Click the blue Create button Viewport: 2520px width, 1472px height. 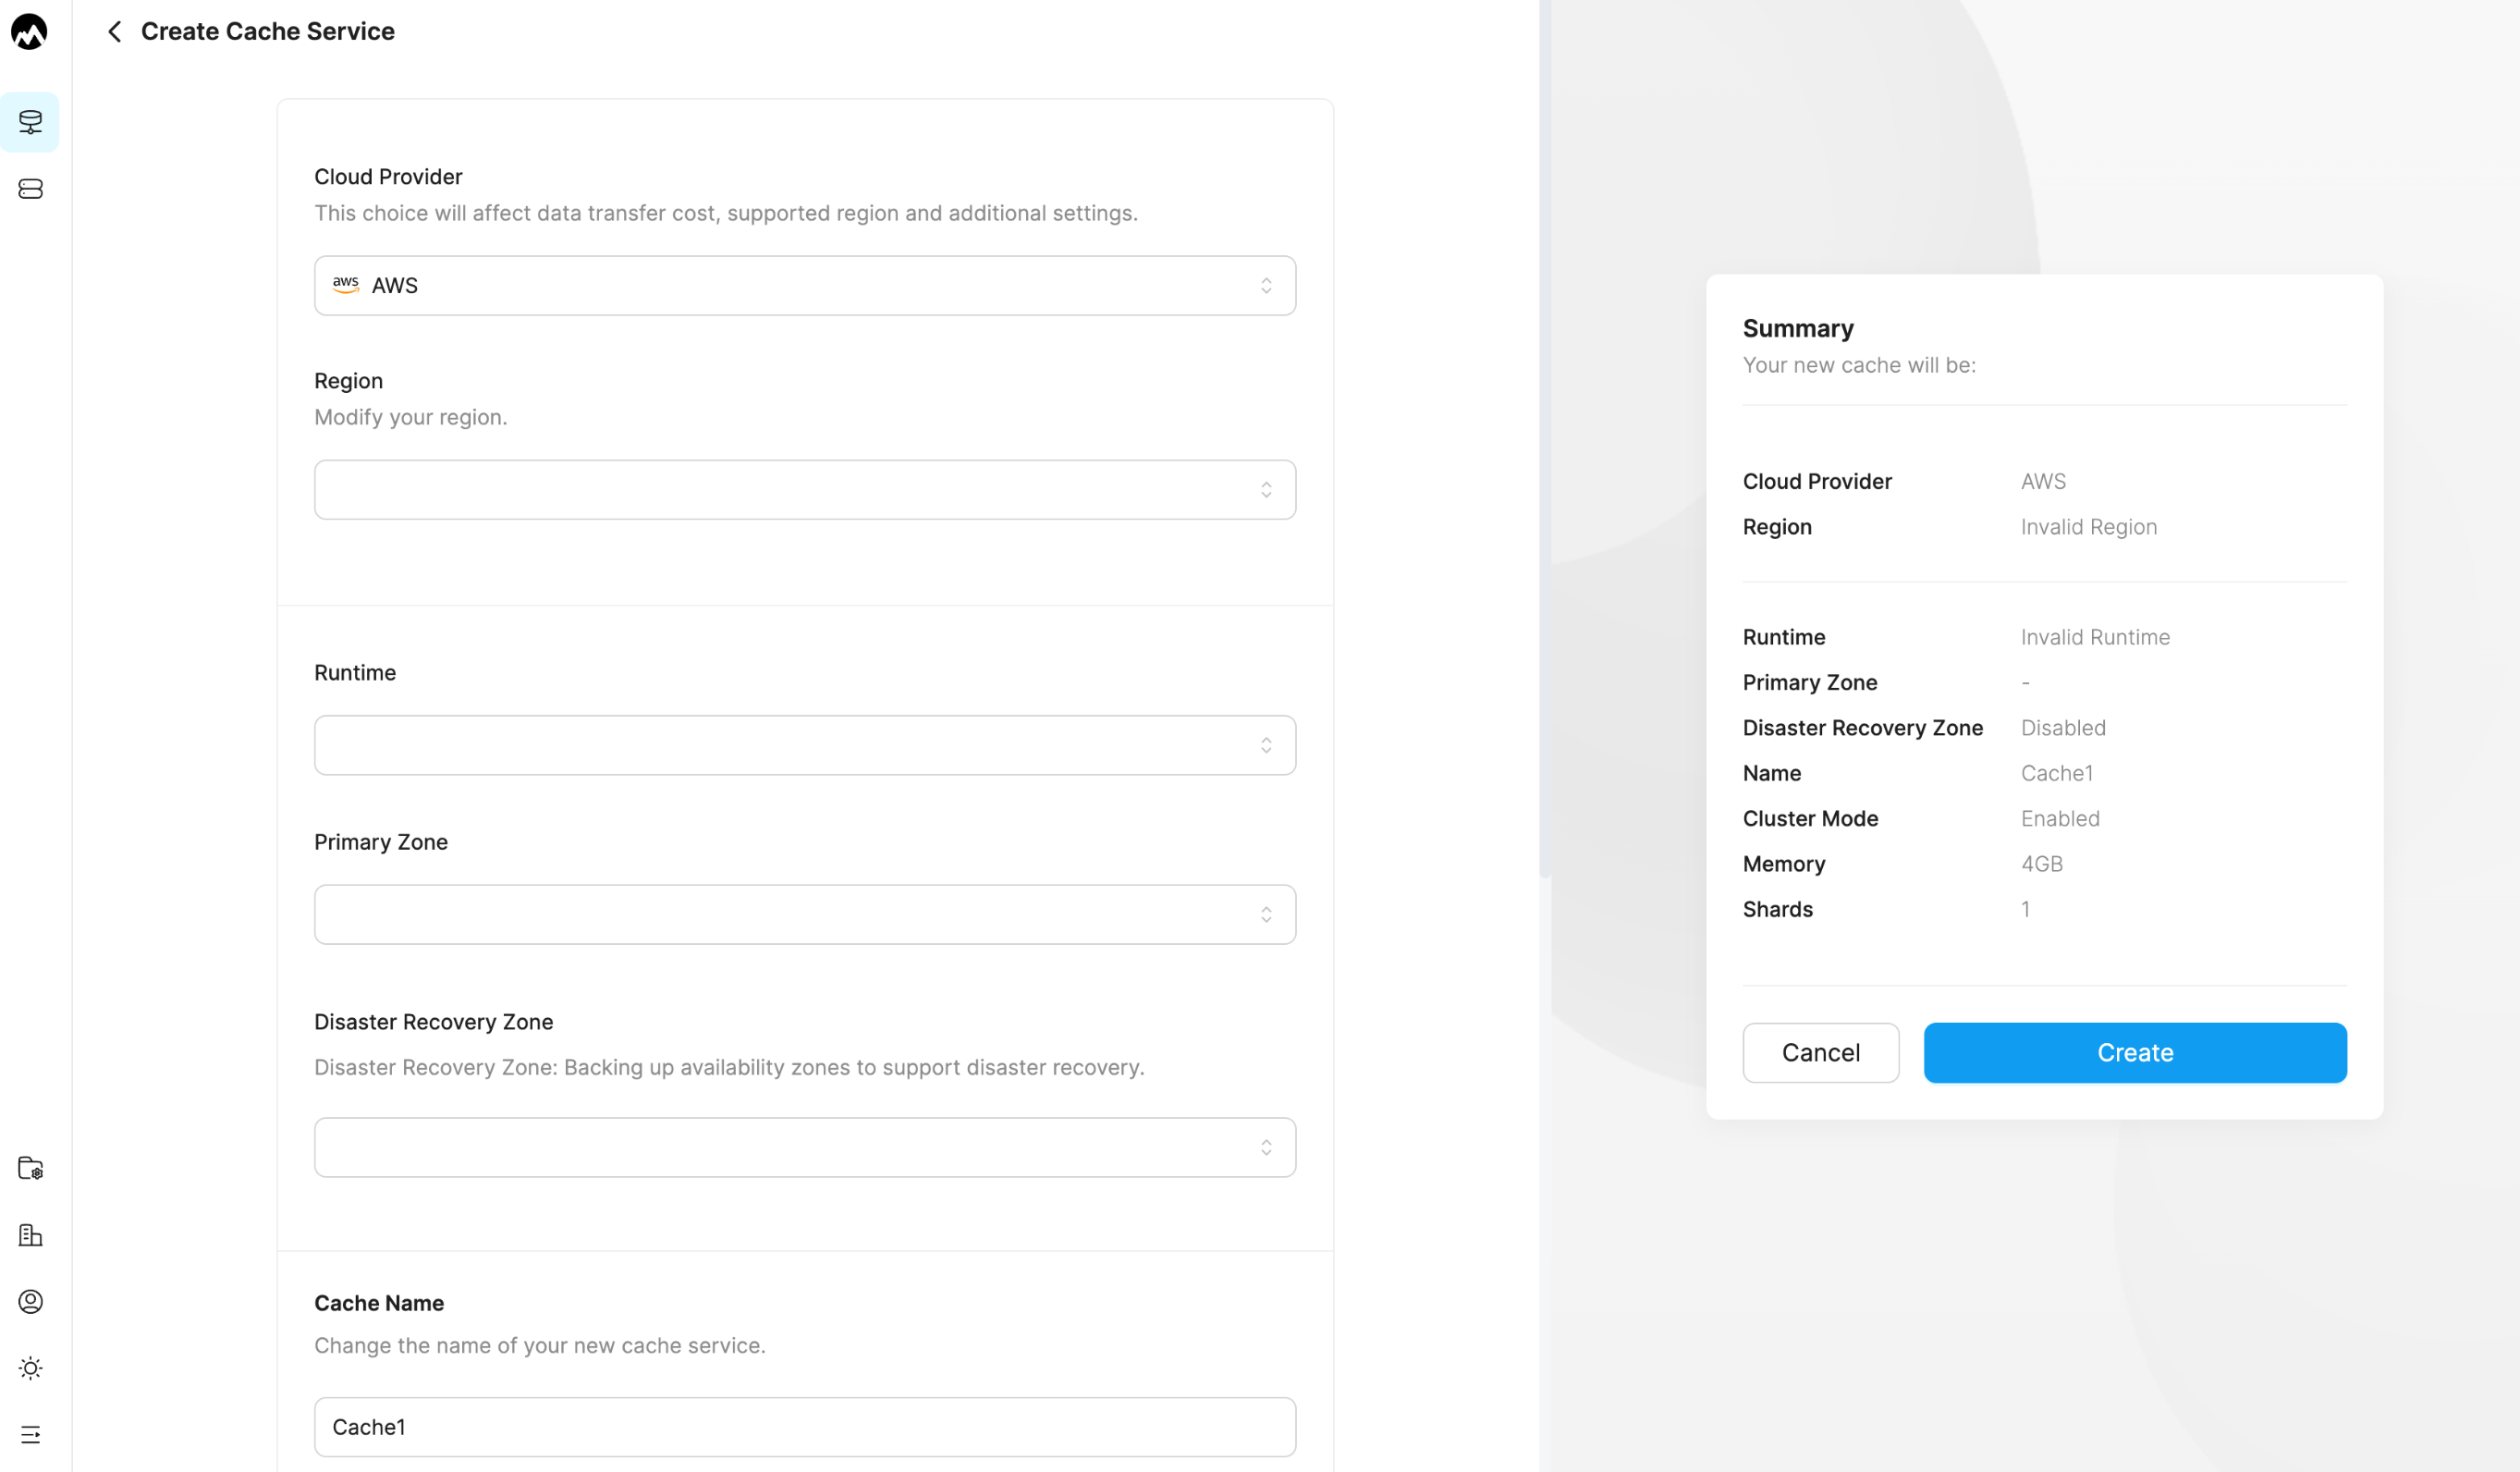click(2135, 1052)
